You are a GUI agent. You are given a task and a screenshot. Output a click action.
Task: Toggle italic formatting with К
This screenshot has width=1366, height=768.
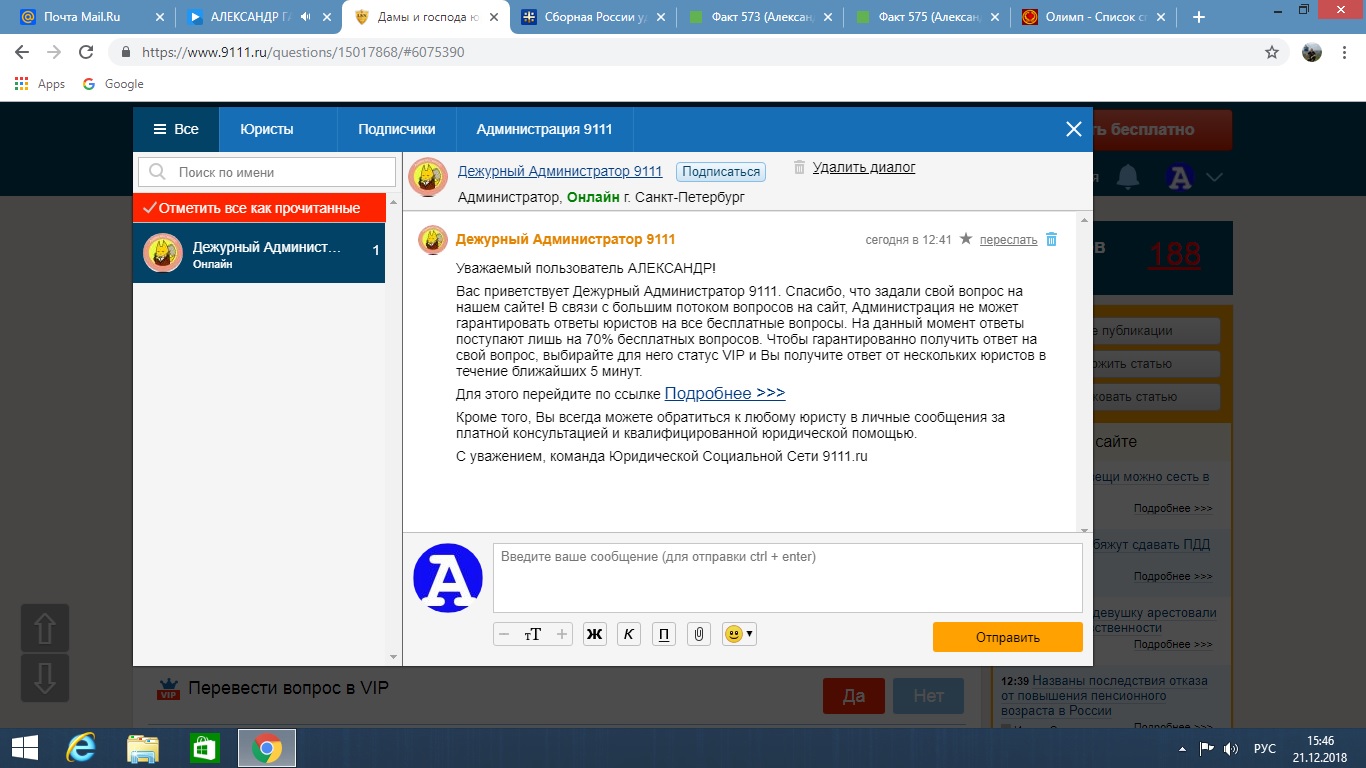pos(629,634)
